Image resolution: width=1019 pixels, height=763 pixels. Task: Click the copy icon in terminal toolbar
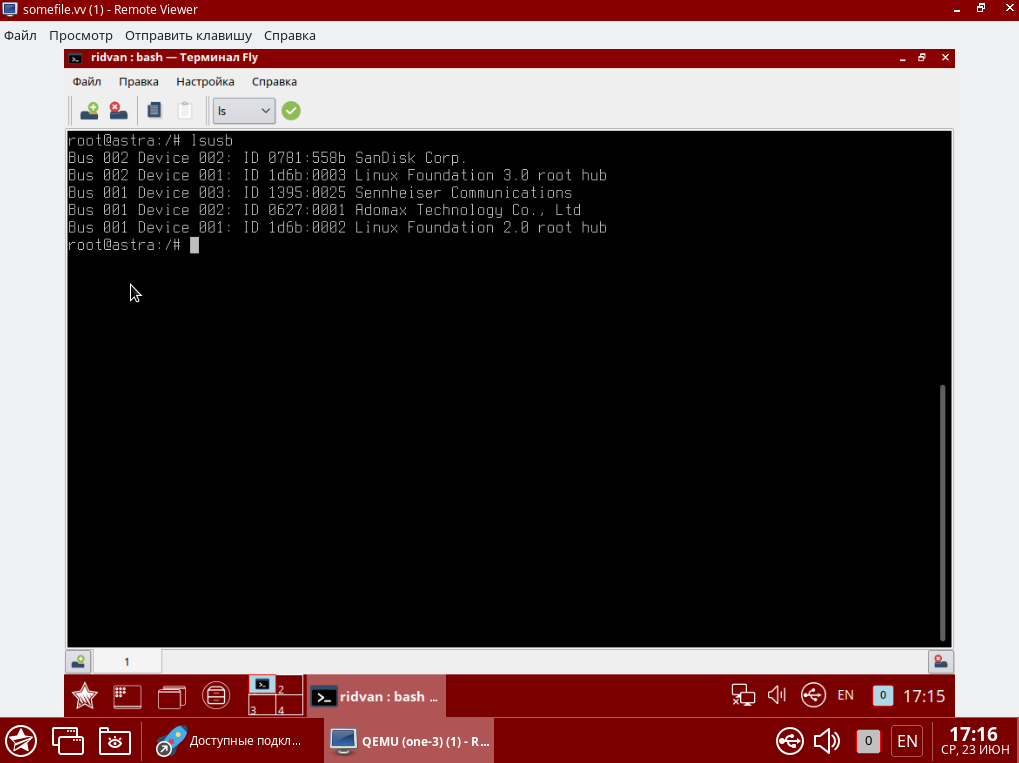point(154,110)
